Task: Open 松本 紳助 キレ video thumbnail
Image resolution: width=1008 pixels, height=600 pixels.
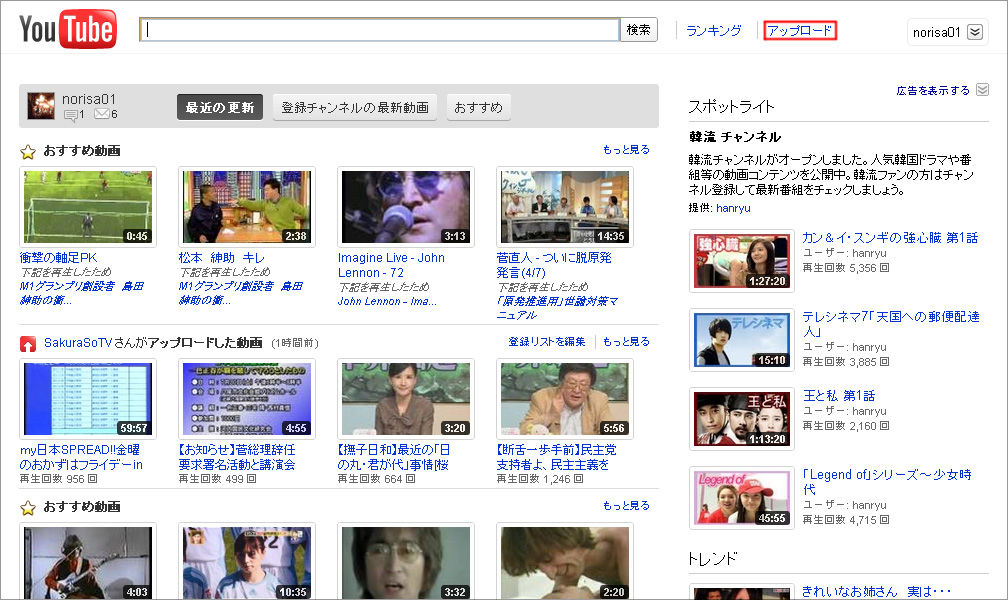Action: 247,207
